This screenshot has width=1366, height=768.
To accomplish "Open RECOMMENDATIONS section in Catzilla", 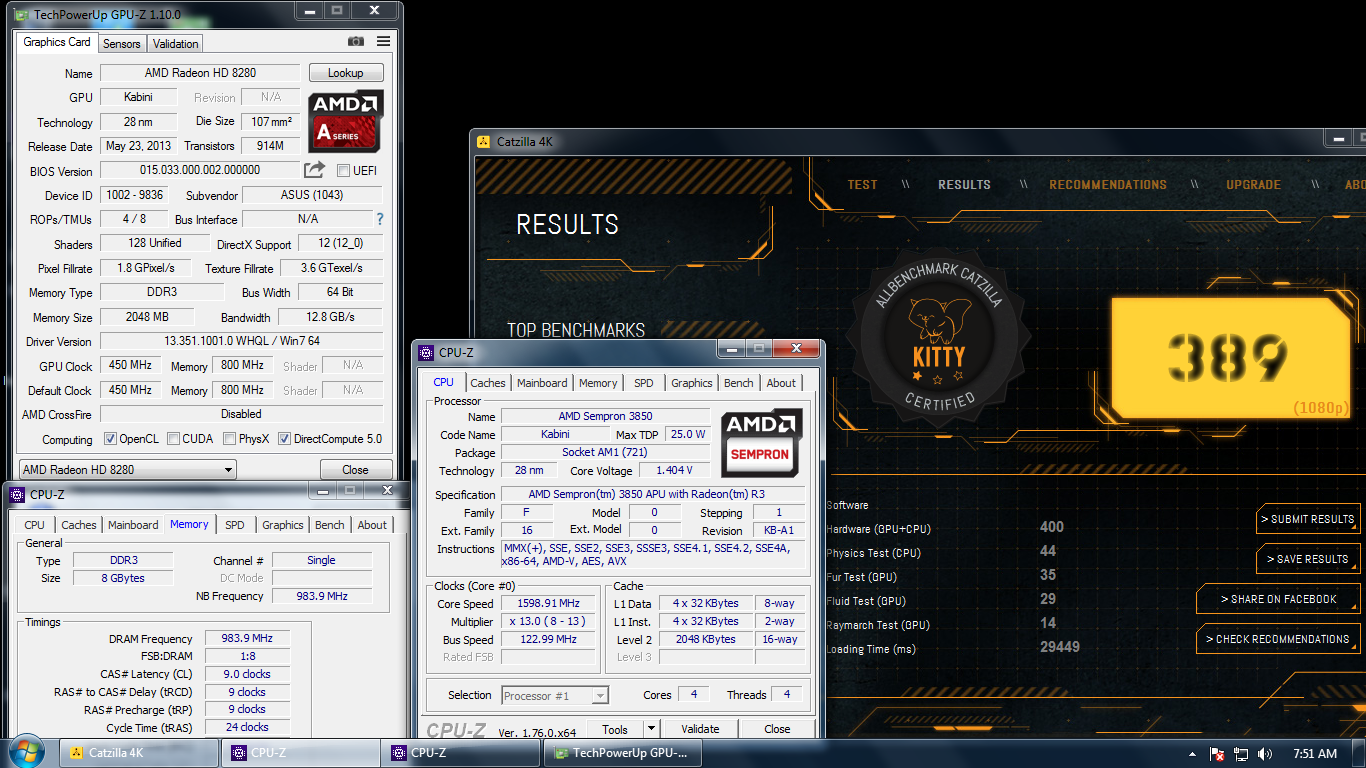I will (1107, 185).
